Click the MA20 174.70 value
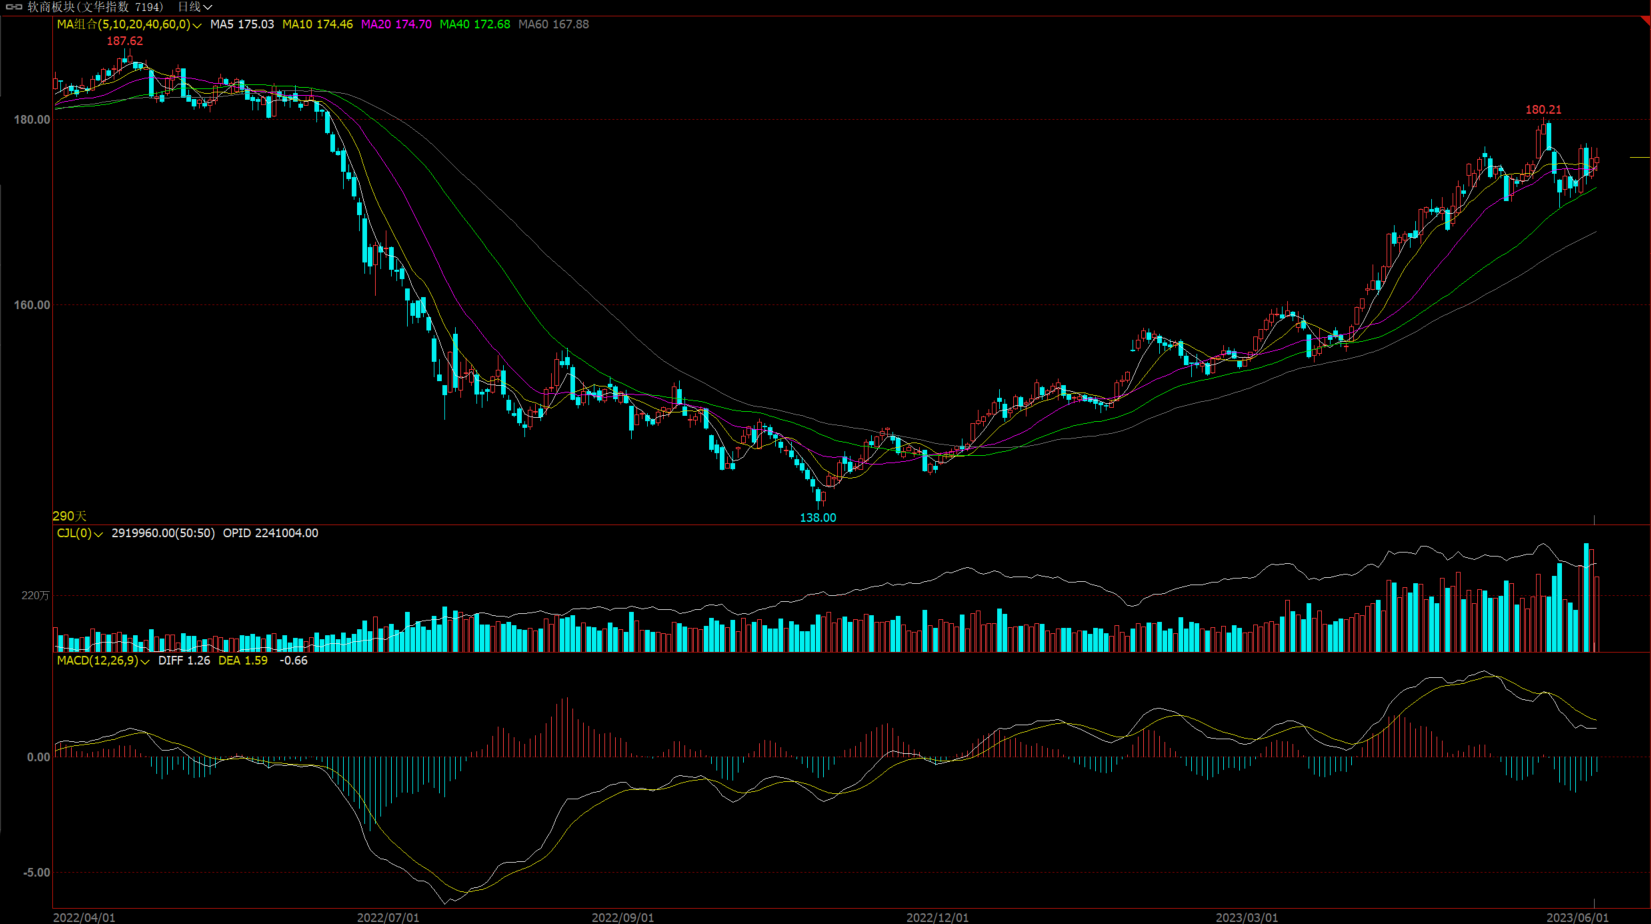The image size is (1651, 924). 396,24
